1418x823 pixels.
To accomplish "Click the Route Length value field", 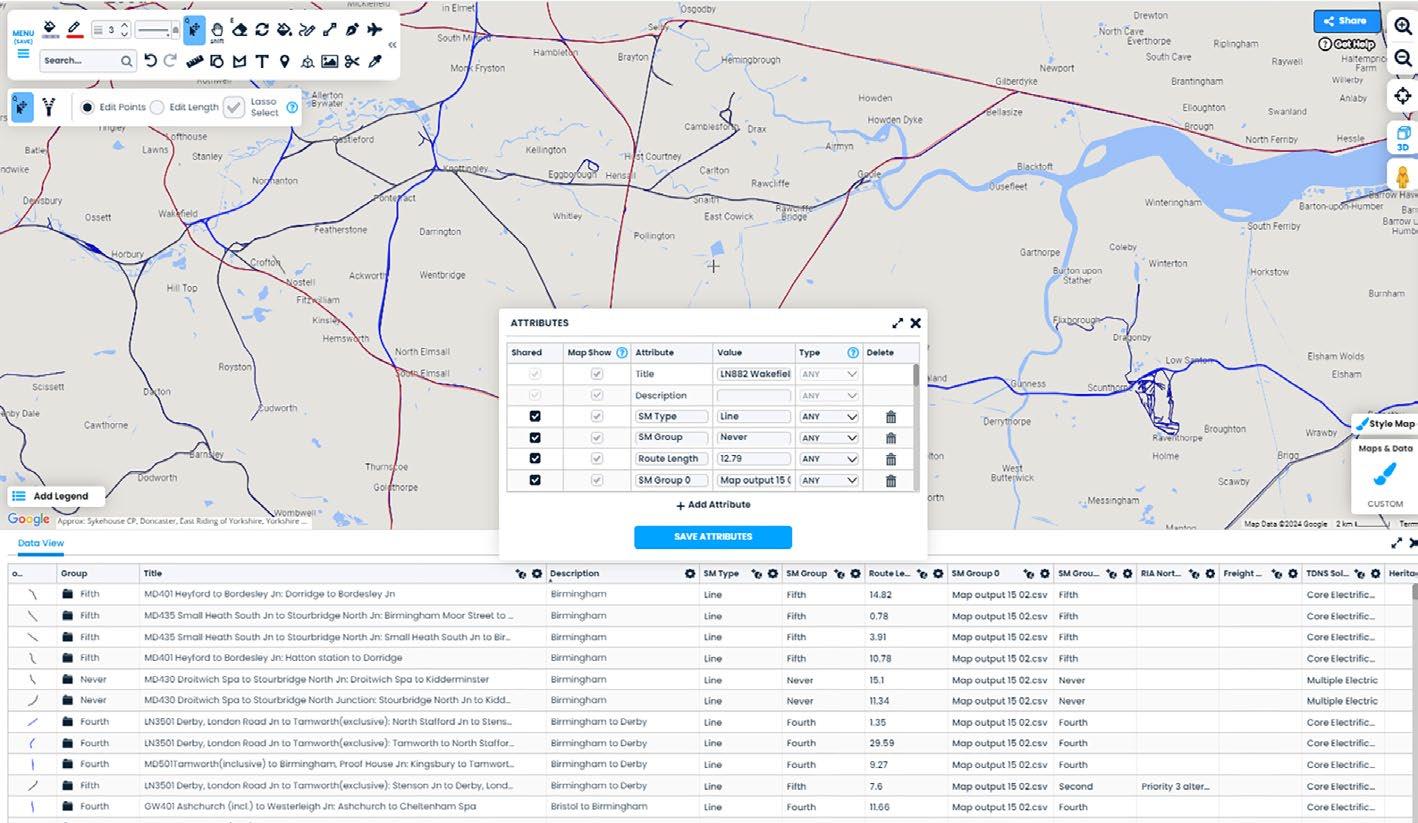I will [x=754, y=459].
